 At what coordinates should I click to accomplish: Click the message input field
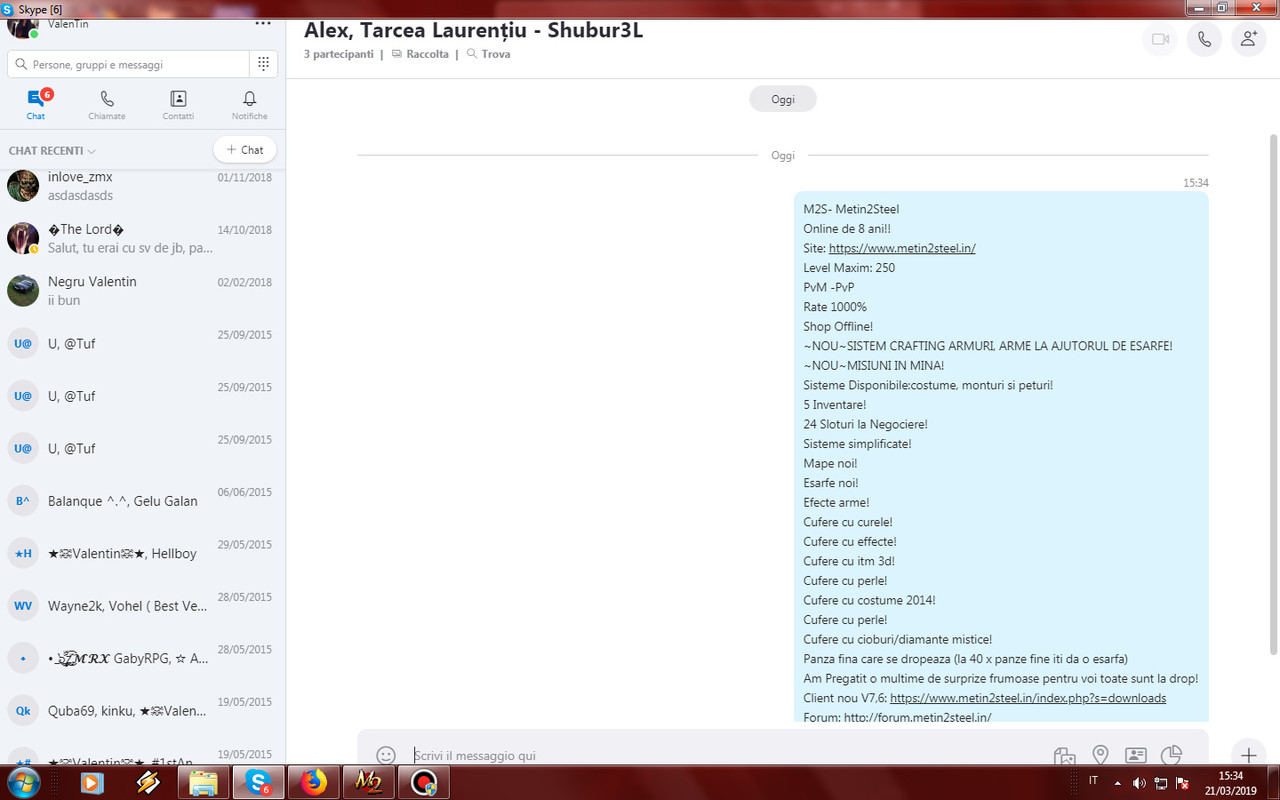pyautogui.click(x=725, y=755)
